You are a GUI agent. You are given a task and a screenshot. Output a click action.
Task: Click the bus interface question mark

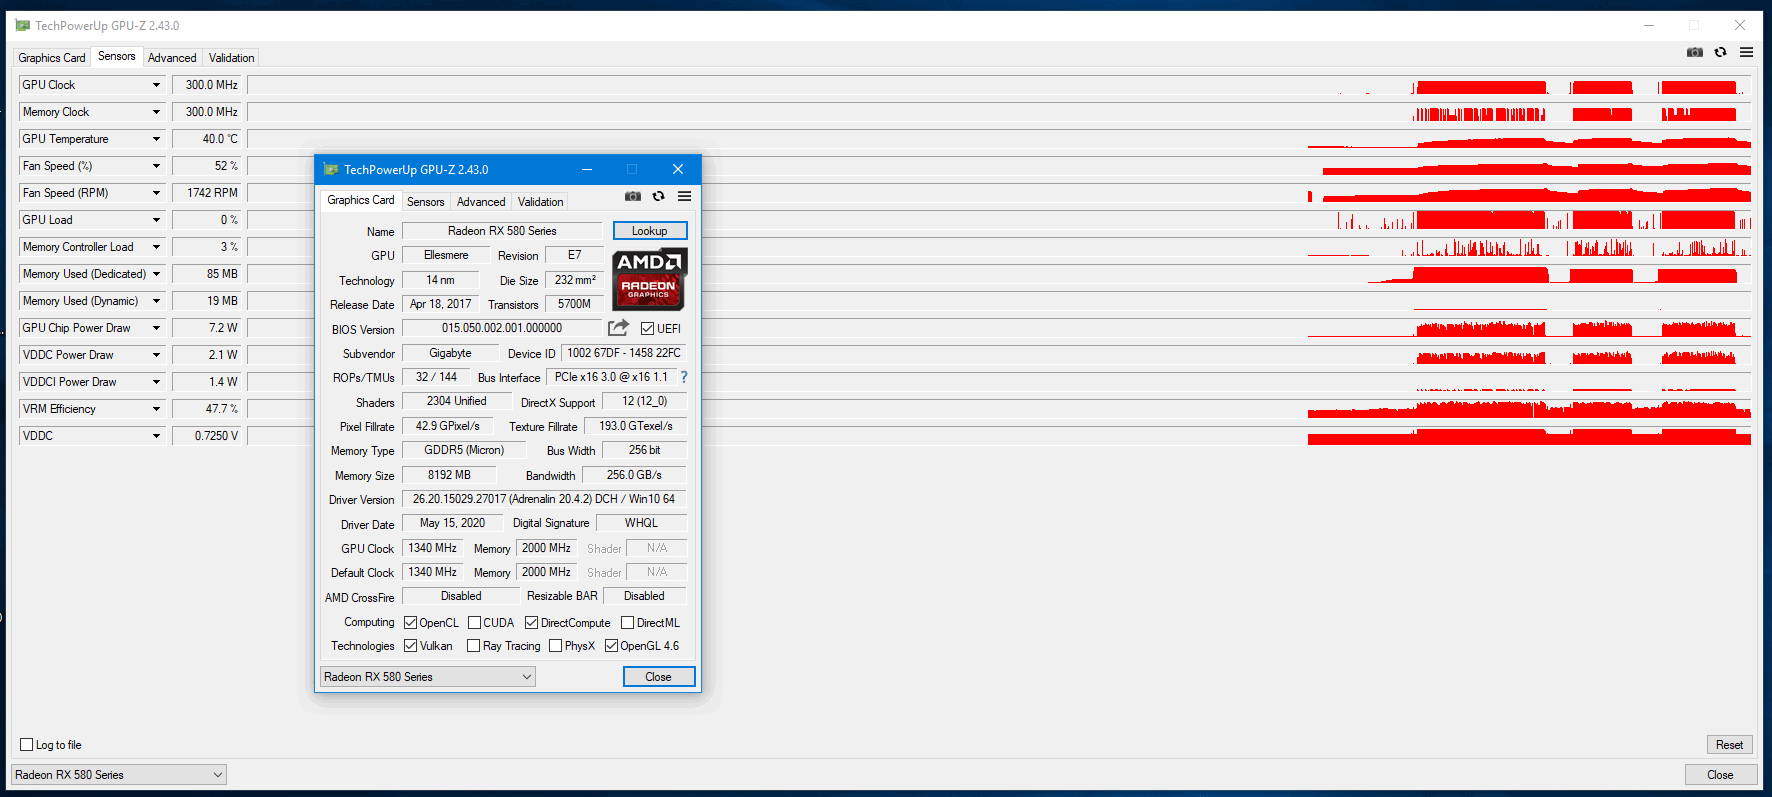pos(684,377)
